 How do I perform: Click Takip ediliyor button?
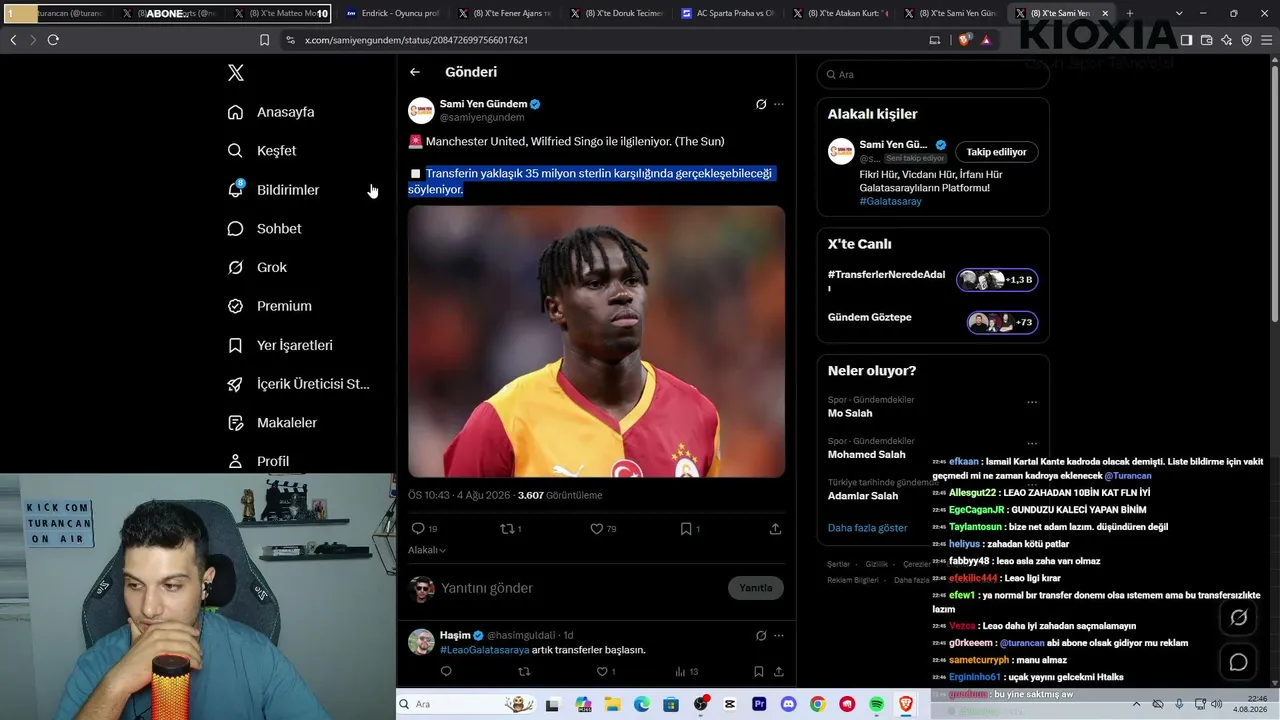pyautogui.click(x=996, y=152)
